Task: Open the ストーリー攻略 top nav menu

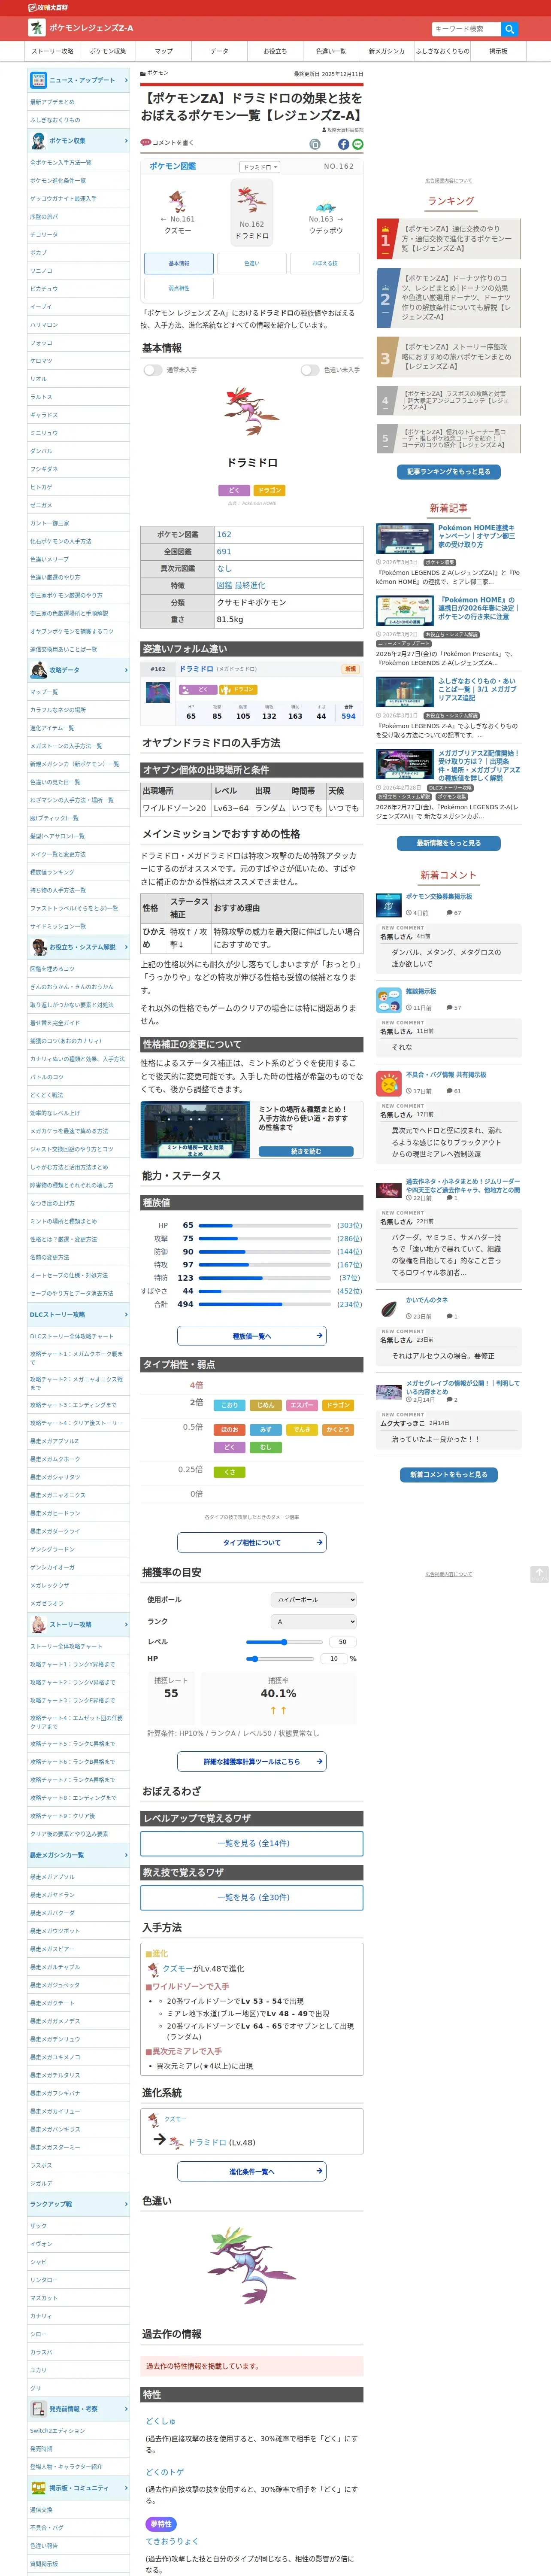Action: (x=52, y=51)
